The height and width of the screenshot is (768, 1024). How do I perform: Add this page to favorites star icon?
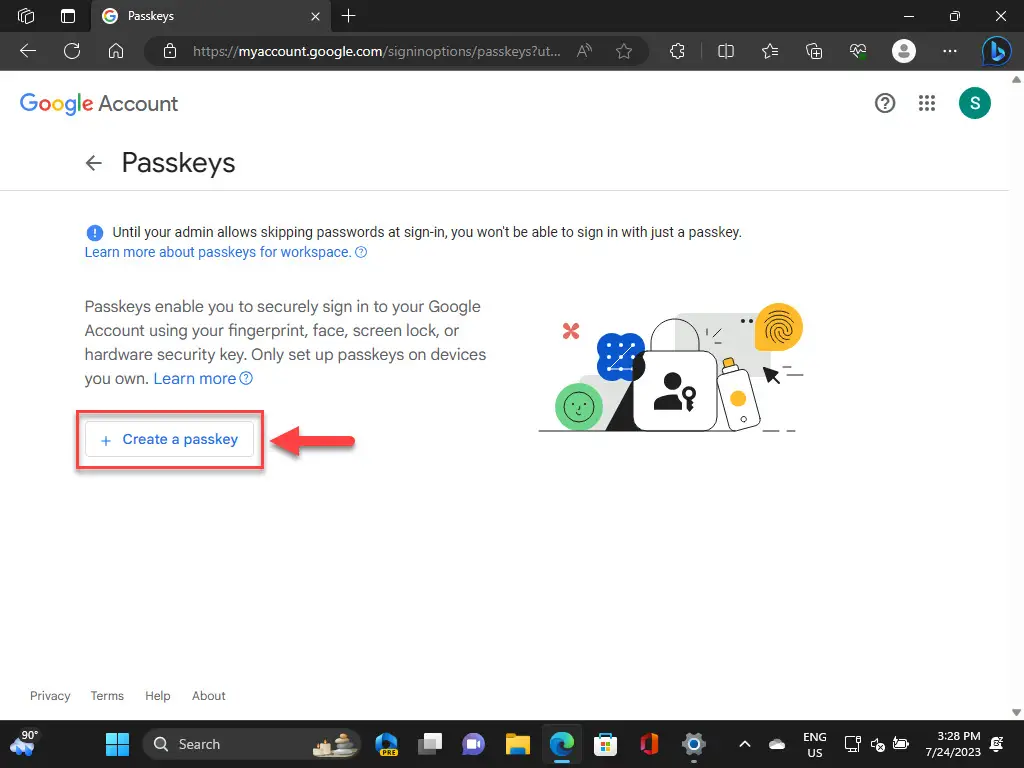[624, 51]
